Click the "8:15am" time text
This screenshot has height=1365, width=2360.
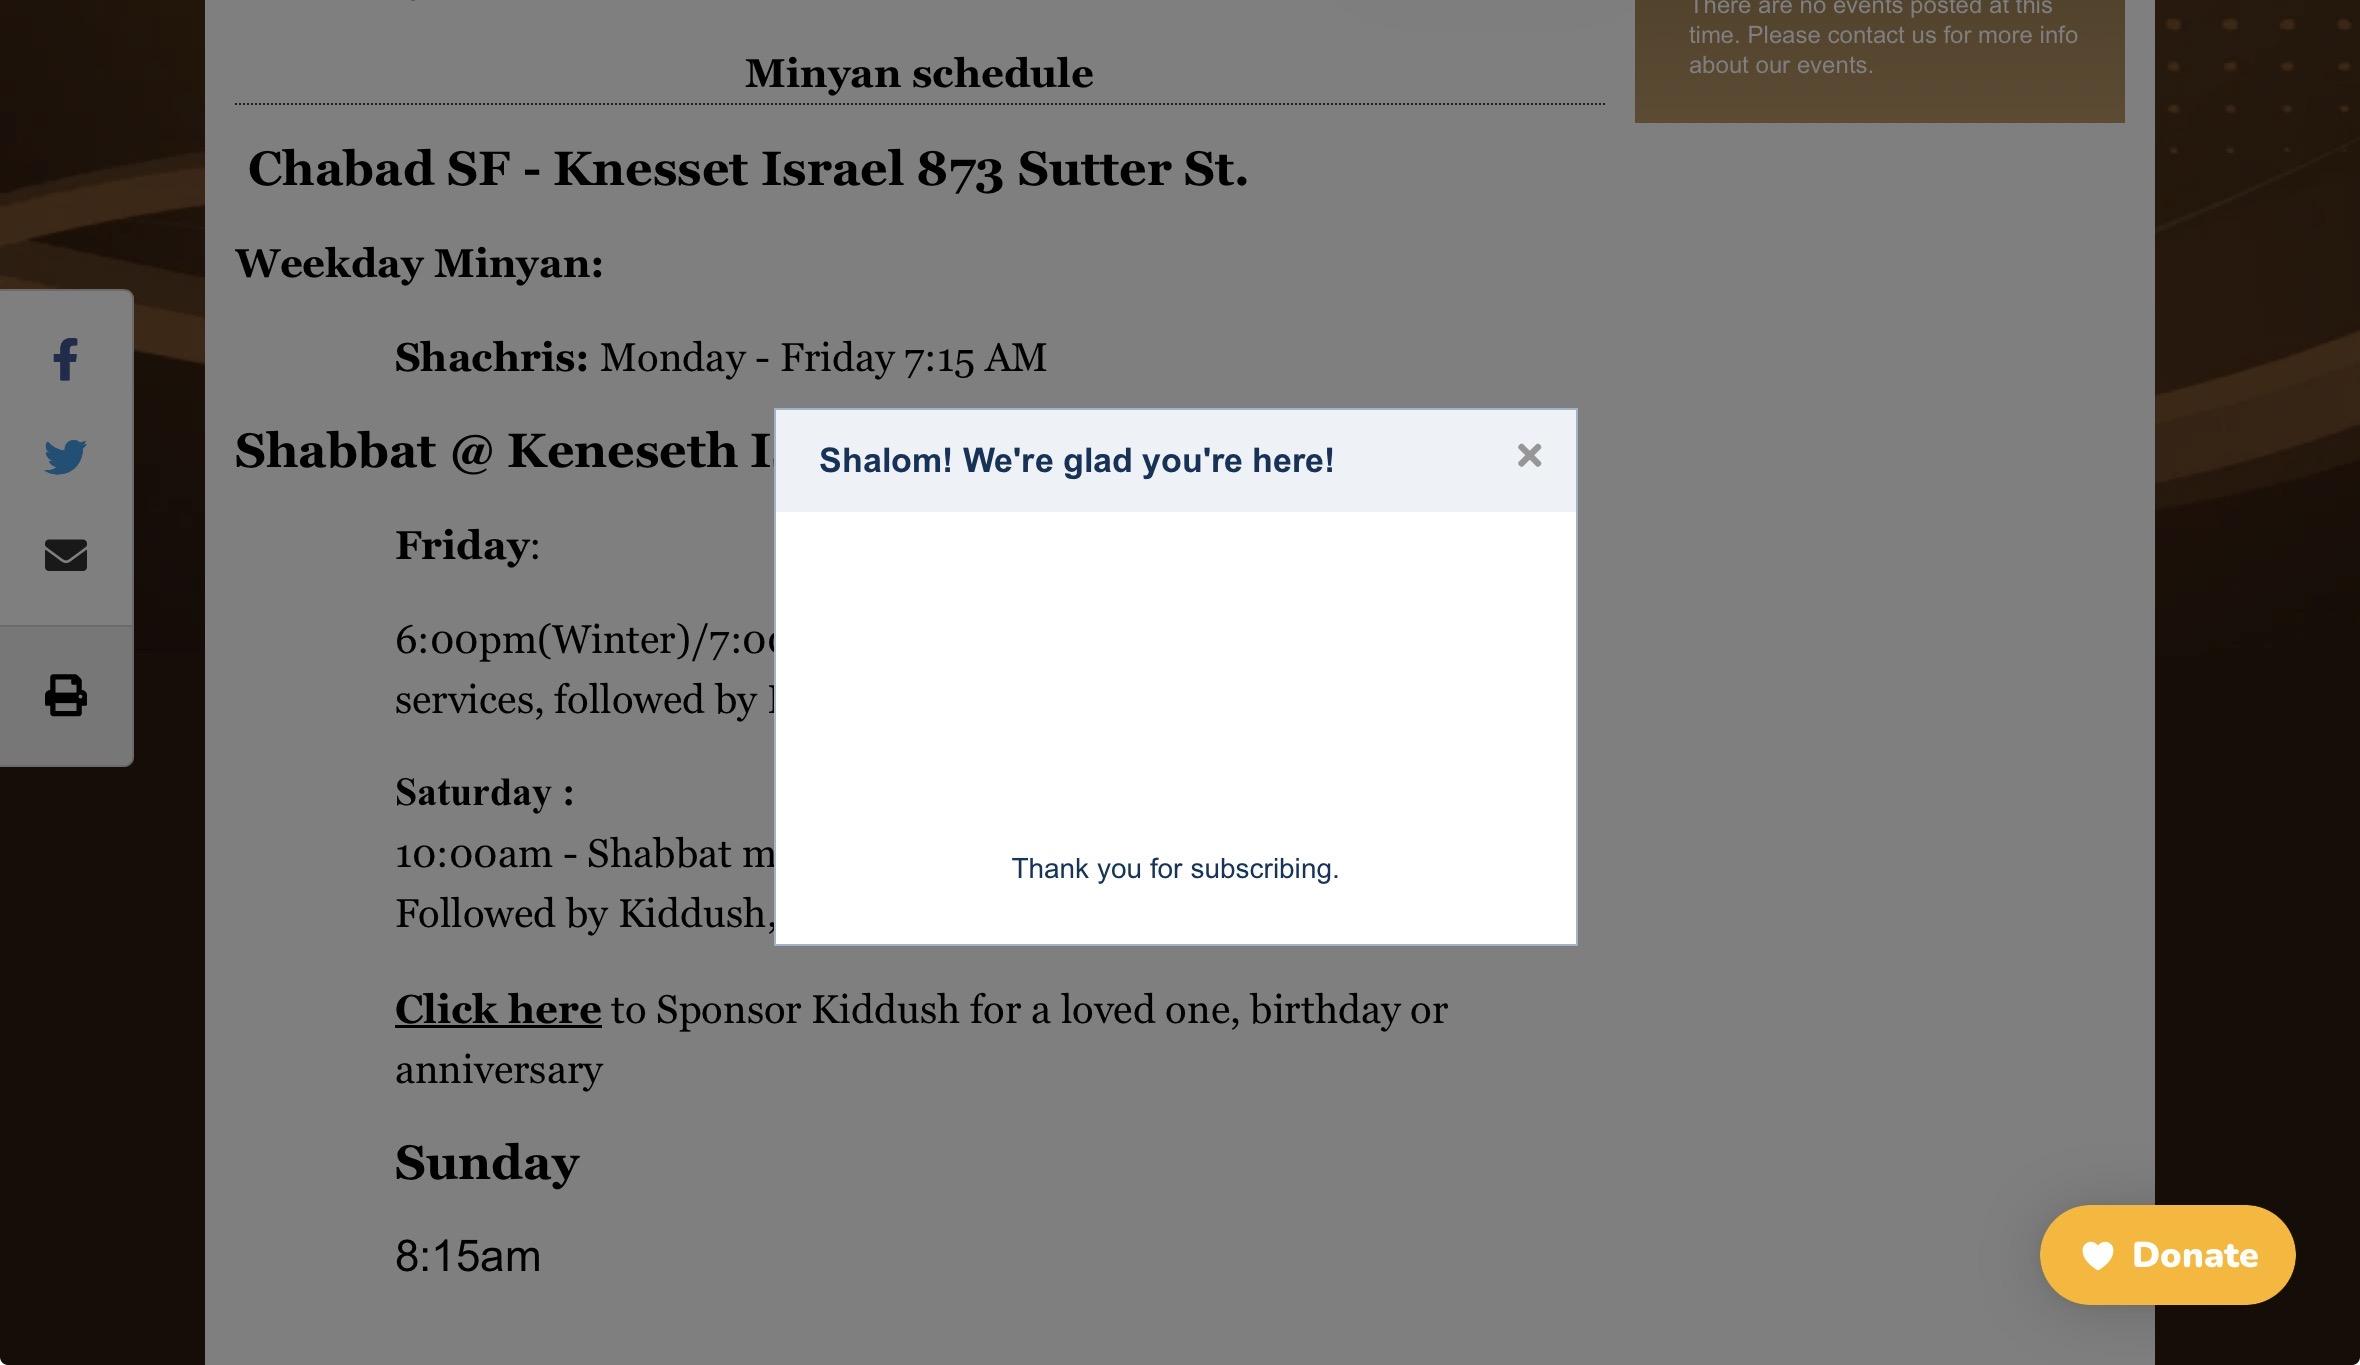click(468, 1256)
